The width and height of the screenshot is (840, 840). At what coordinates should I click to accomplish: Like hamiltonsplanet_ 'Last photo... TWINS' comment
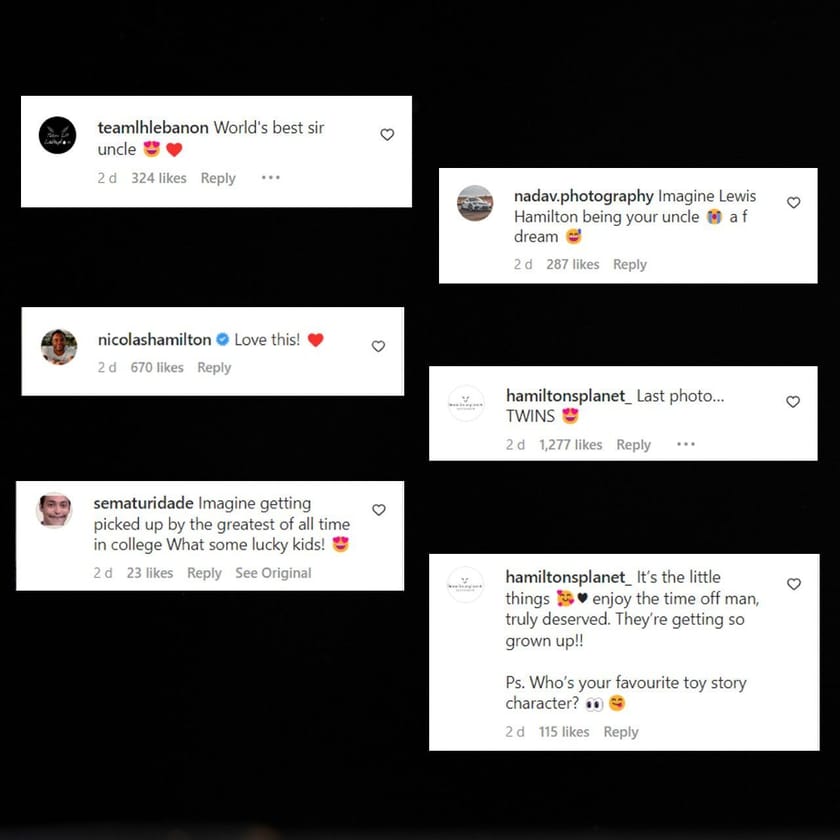793,402
